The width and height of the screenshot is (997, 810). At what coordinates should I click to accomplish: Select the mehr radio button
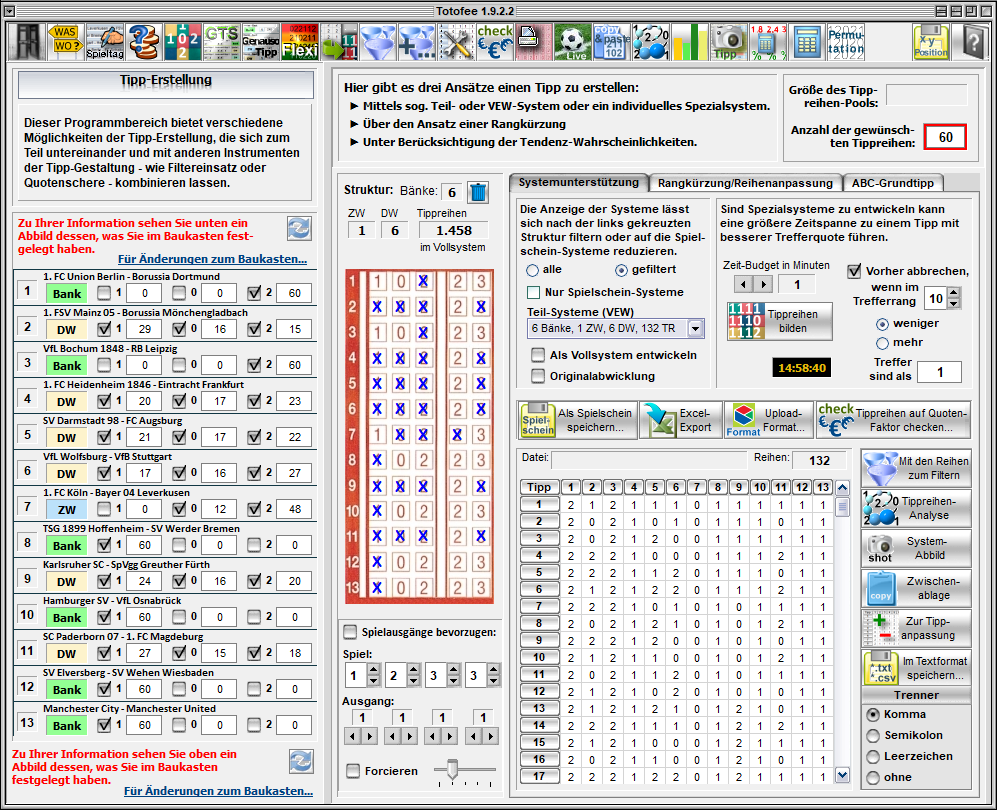click(x=883, y=343)
